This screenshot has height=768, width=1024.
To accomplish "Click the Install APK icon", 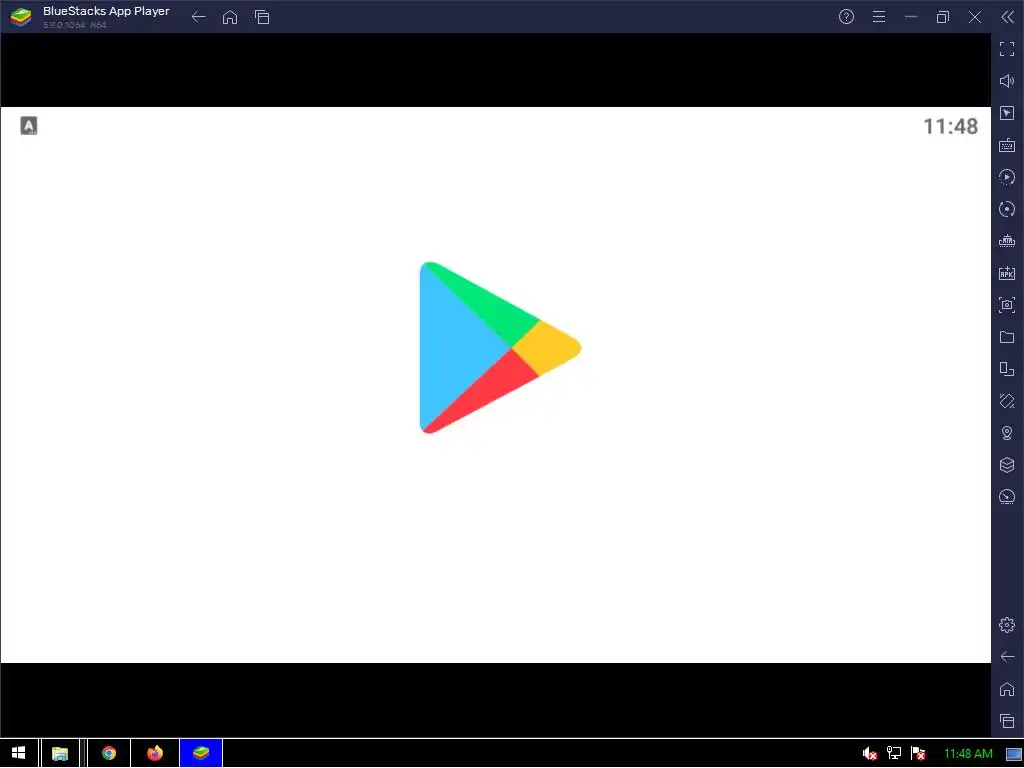I will (1007, 273).
